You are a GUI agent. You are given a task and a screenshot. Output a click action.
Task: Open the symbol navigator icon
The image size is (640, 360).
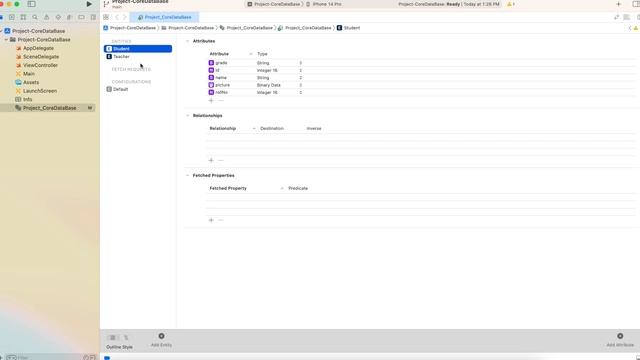[x=23, y=17]
